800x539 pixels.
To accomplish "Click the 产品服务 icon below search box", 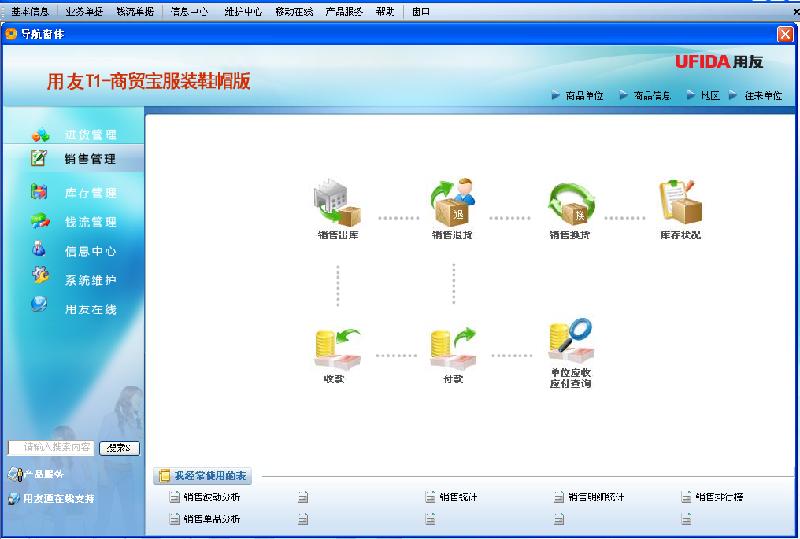I will [x=15, y=474].
